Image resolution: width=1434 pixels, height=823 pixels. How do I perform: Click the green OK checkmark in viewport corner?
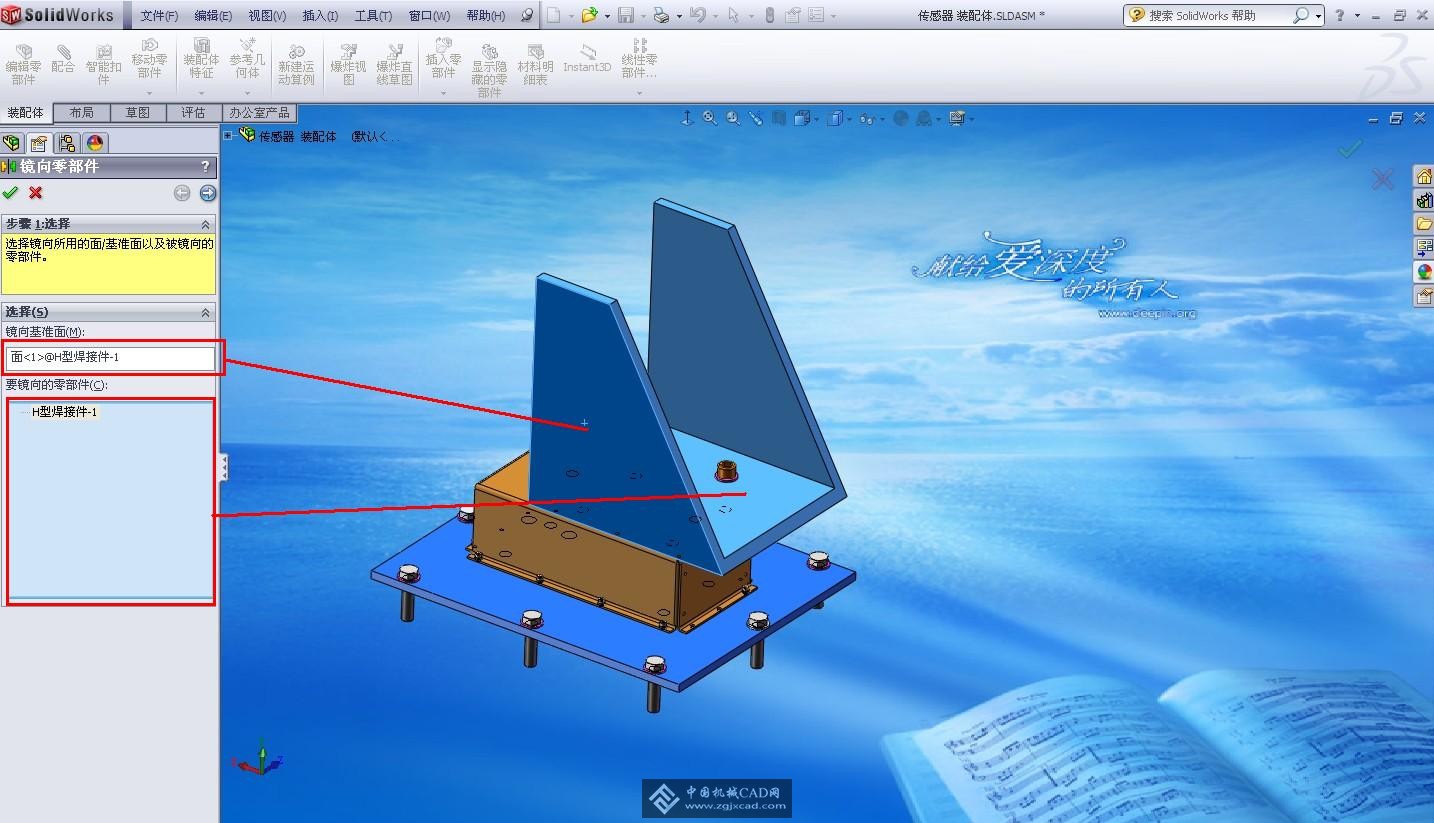(x=1350, y=149)
